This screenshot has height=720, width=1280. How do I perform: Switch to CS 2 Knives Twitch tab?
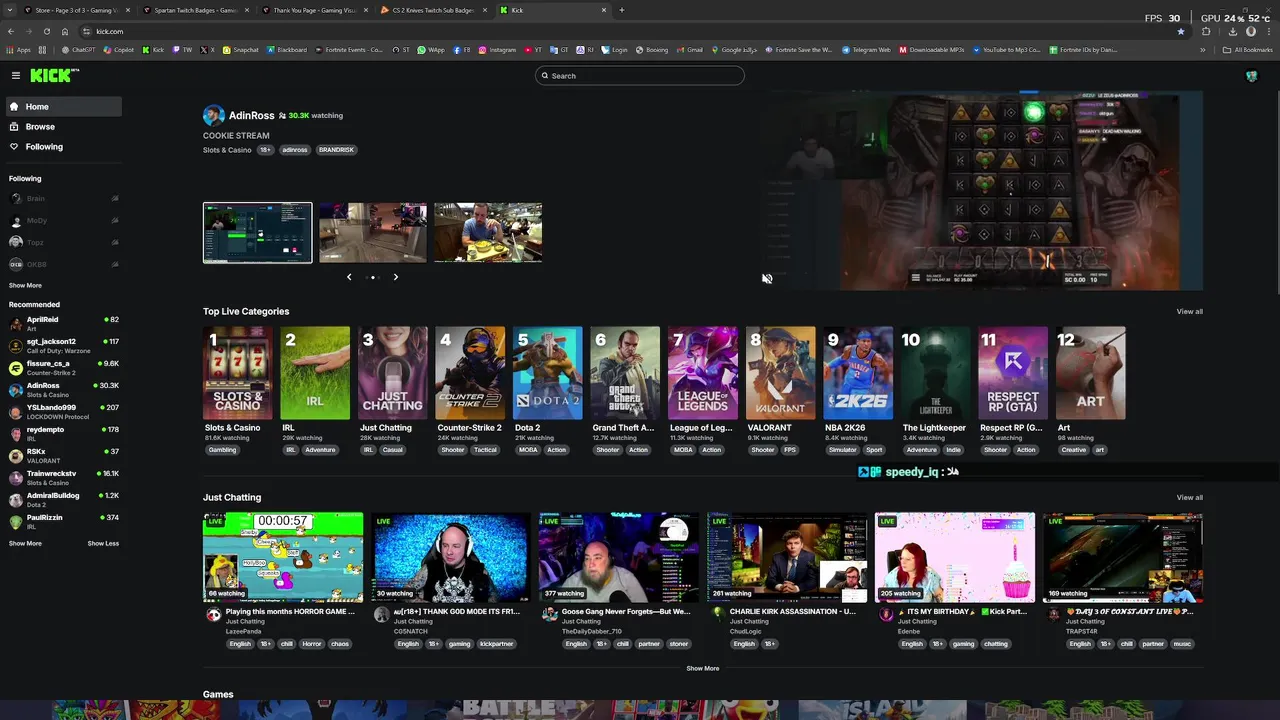click(x=433, y=10)
